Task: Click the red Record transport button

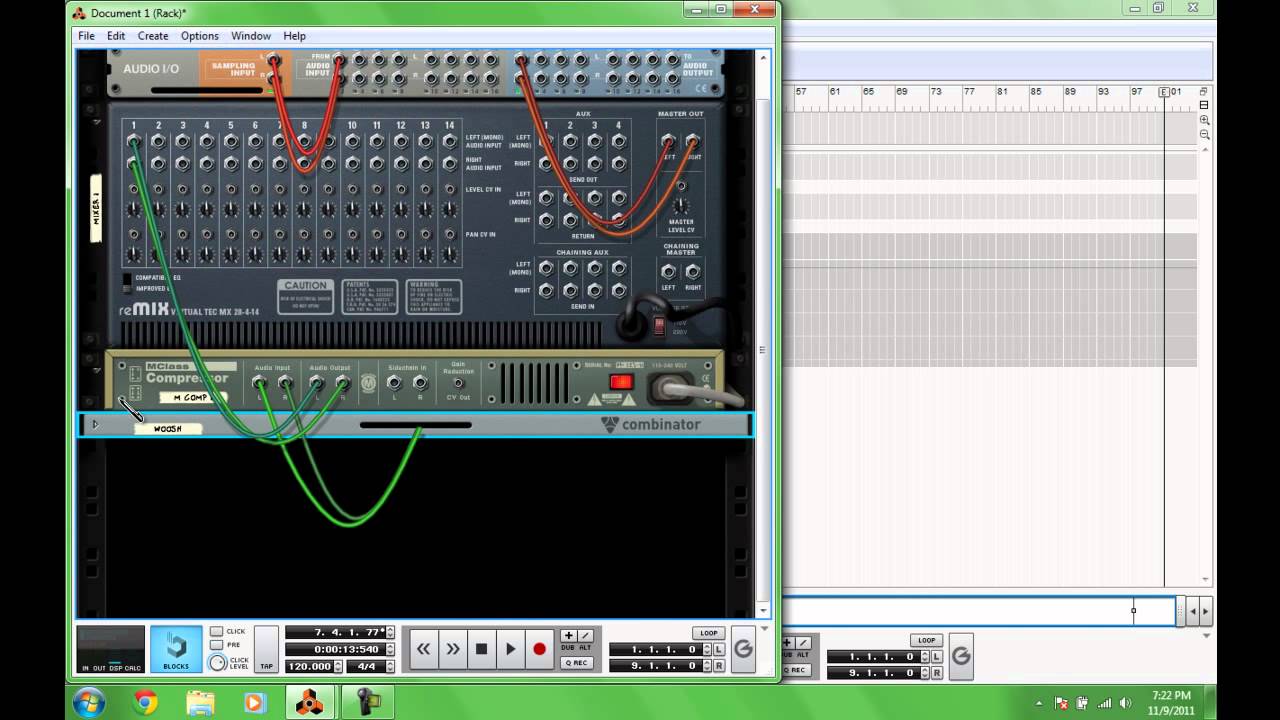Action: 539,649
